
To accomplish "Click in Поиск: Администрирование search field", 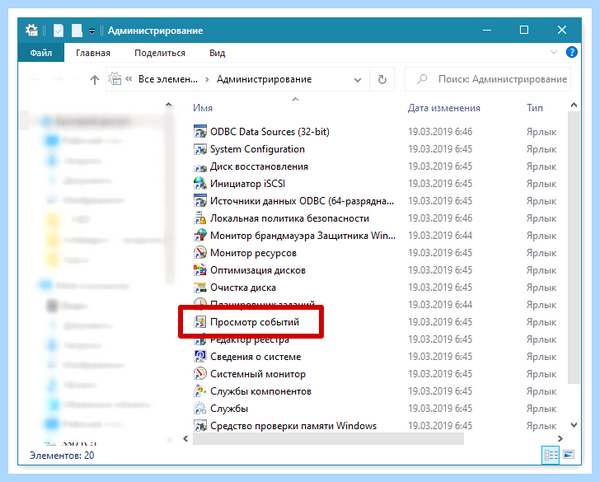I will 488,79.
